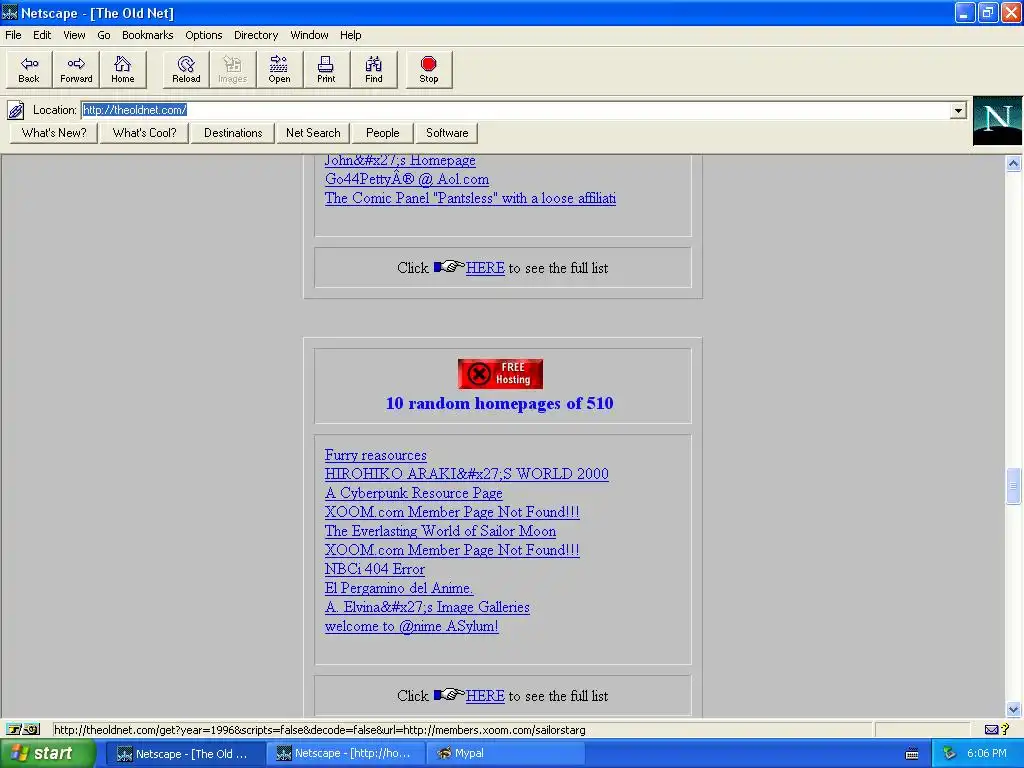Open the File menu
Viewport: 1024px width, 768px height.
13,35
